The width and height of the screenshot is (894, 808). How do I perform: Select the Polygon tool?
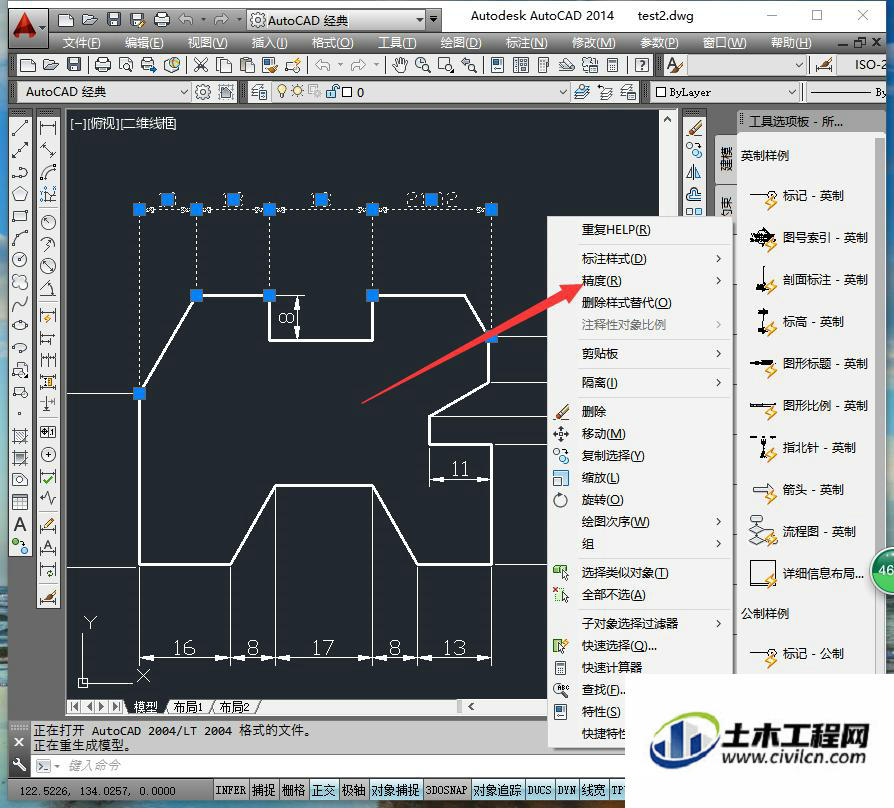click(20, 194)
